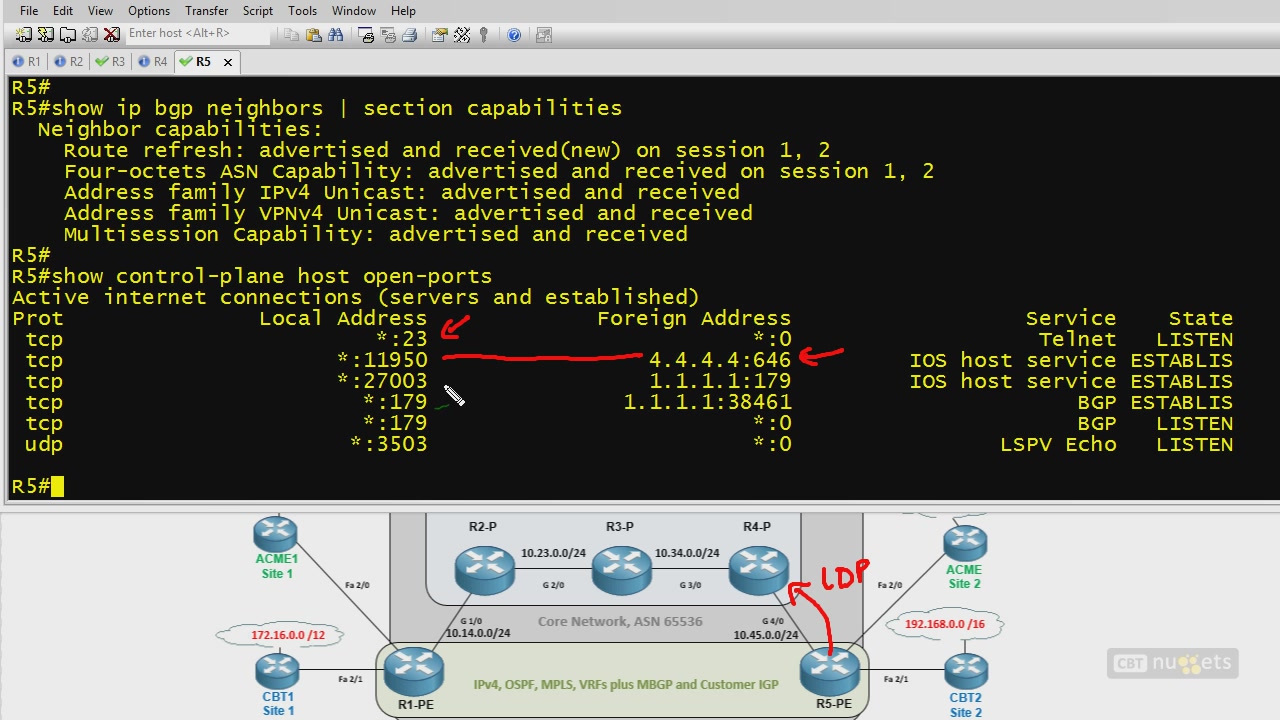Open the Transfer menu

click(206, 11)
